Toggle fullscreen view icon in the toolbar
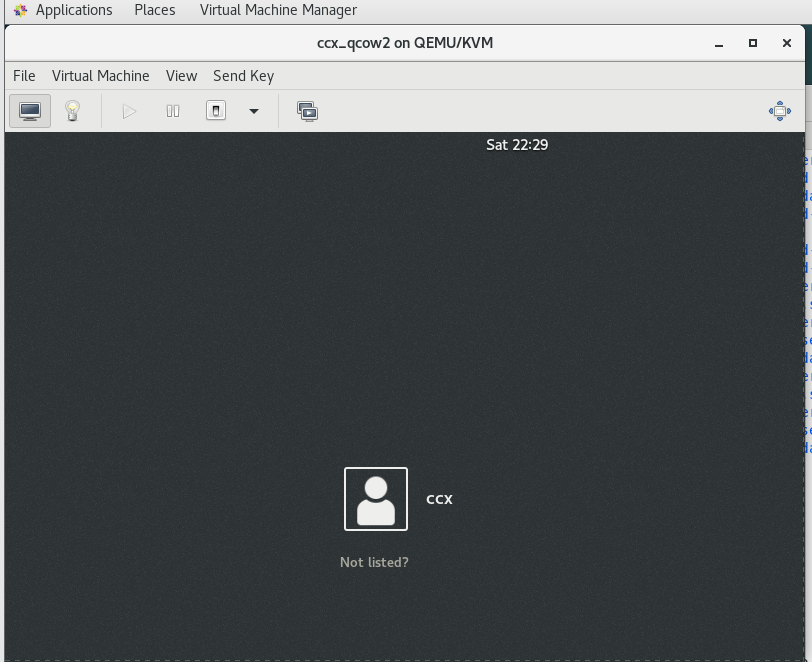The height and width of the screenshot is (662, 812). click(x=780, y=111)
